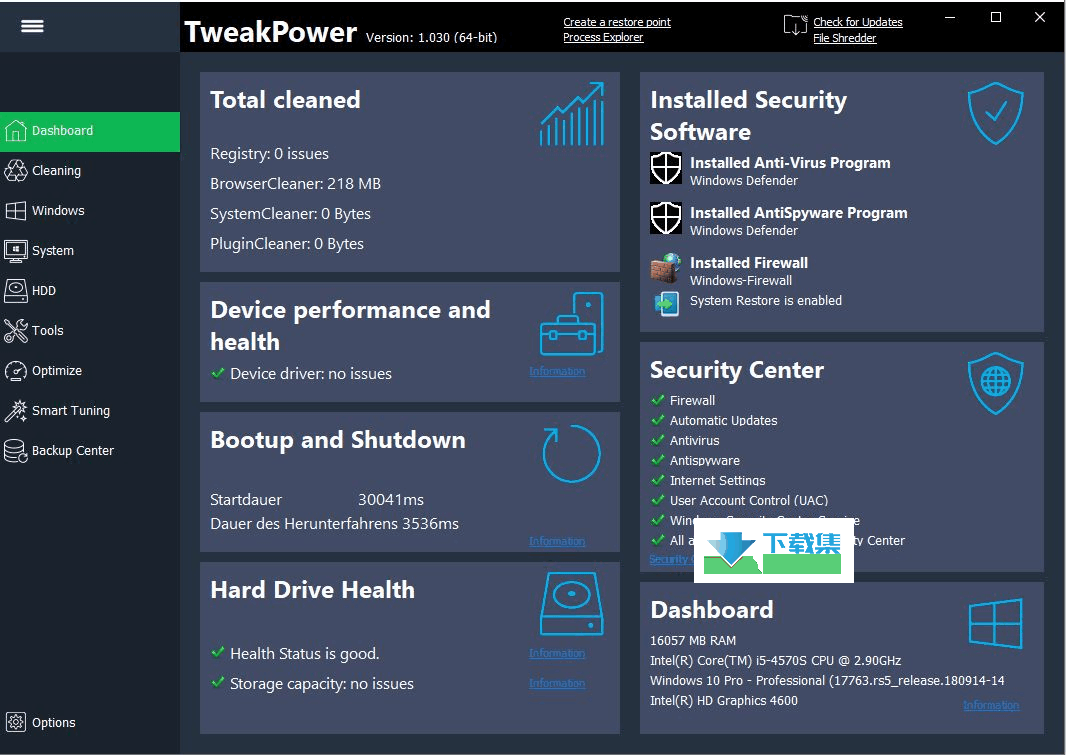Click the File Shredder link
1066x755 pixels.
click(x=844, y=38)
